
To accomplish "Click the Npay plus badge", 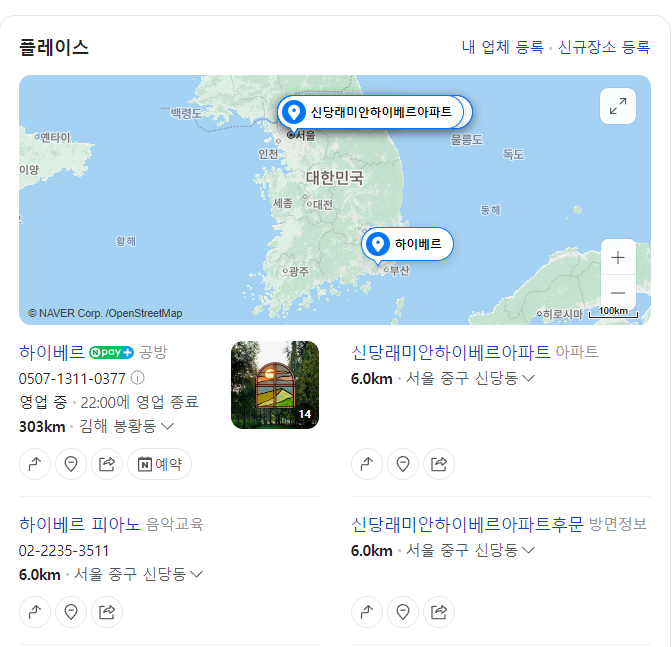I will click(111, 352).
